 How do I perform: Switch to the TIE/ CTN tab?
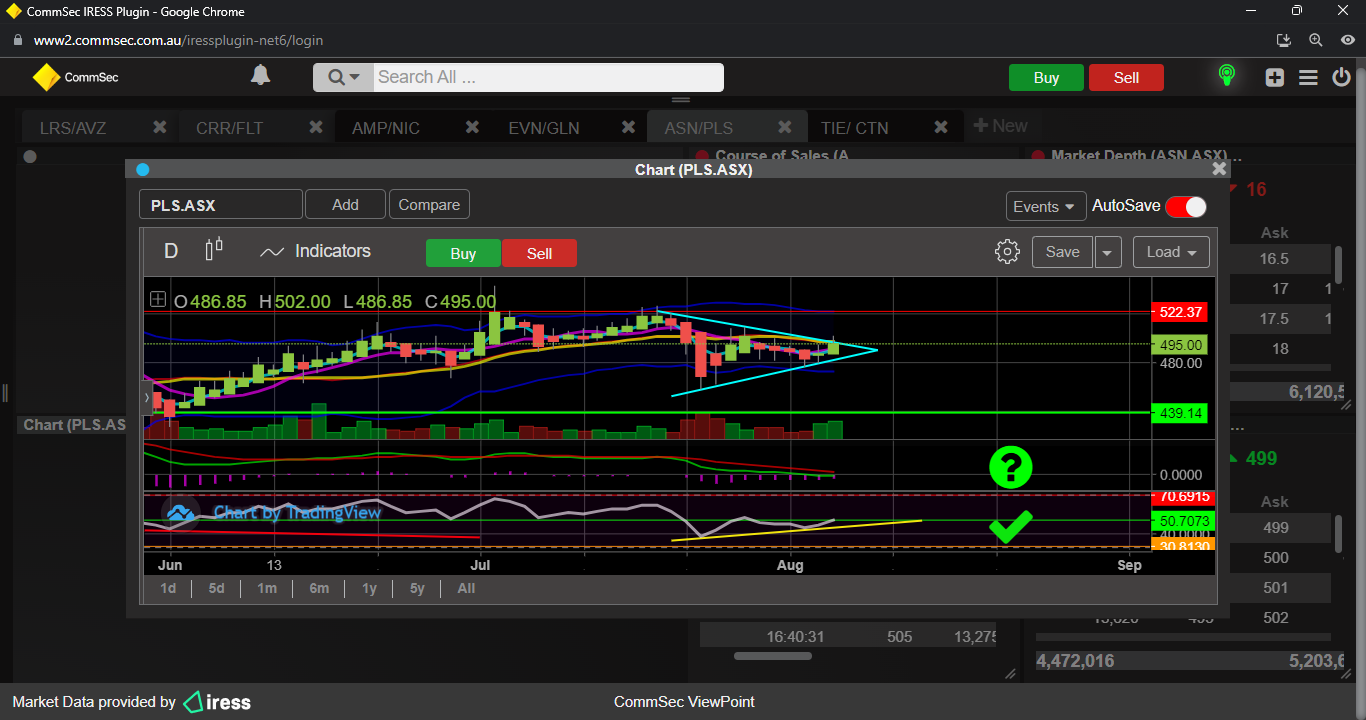854,128
